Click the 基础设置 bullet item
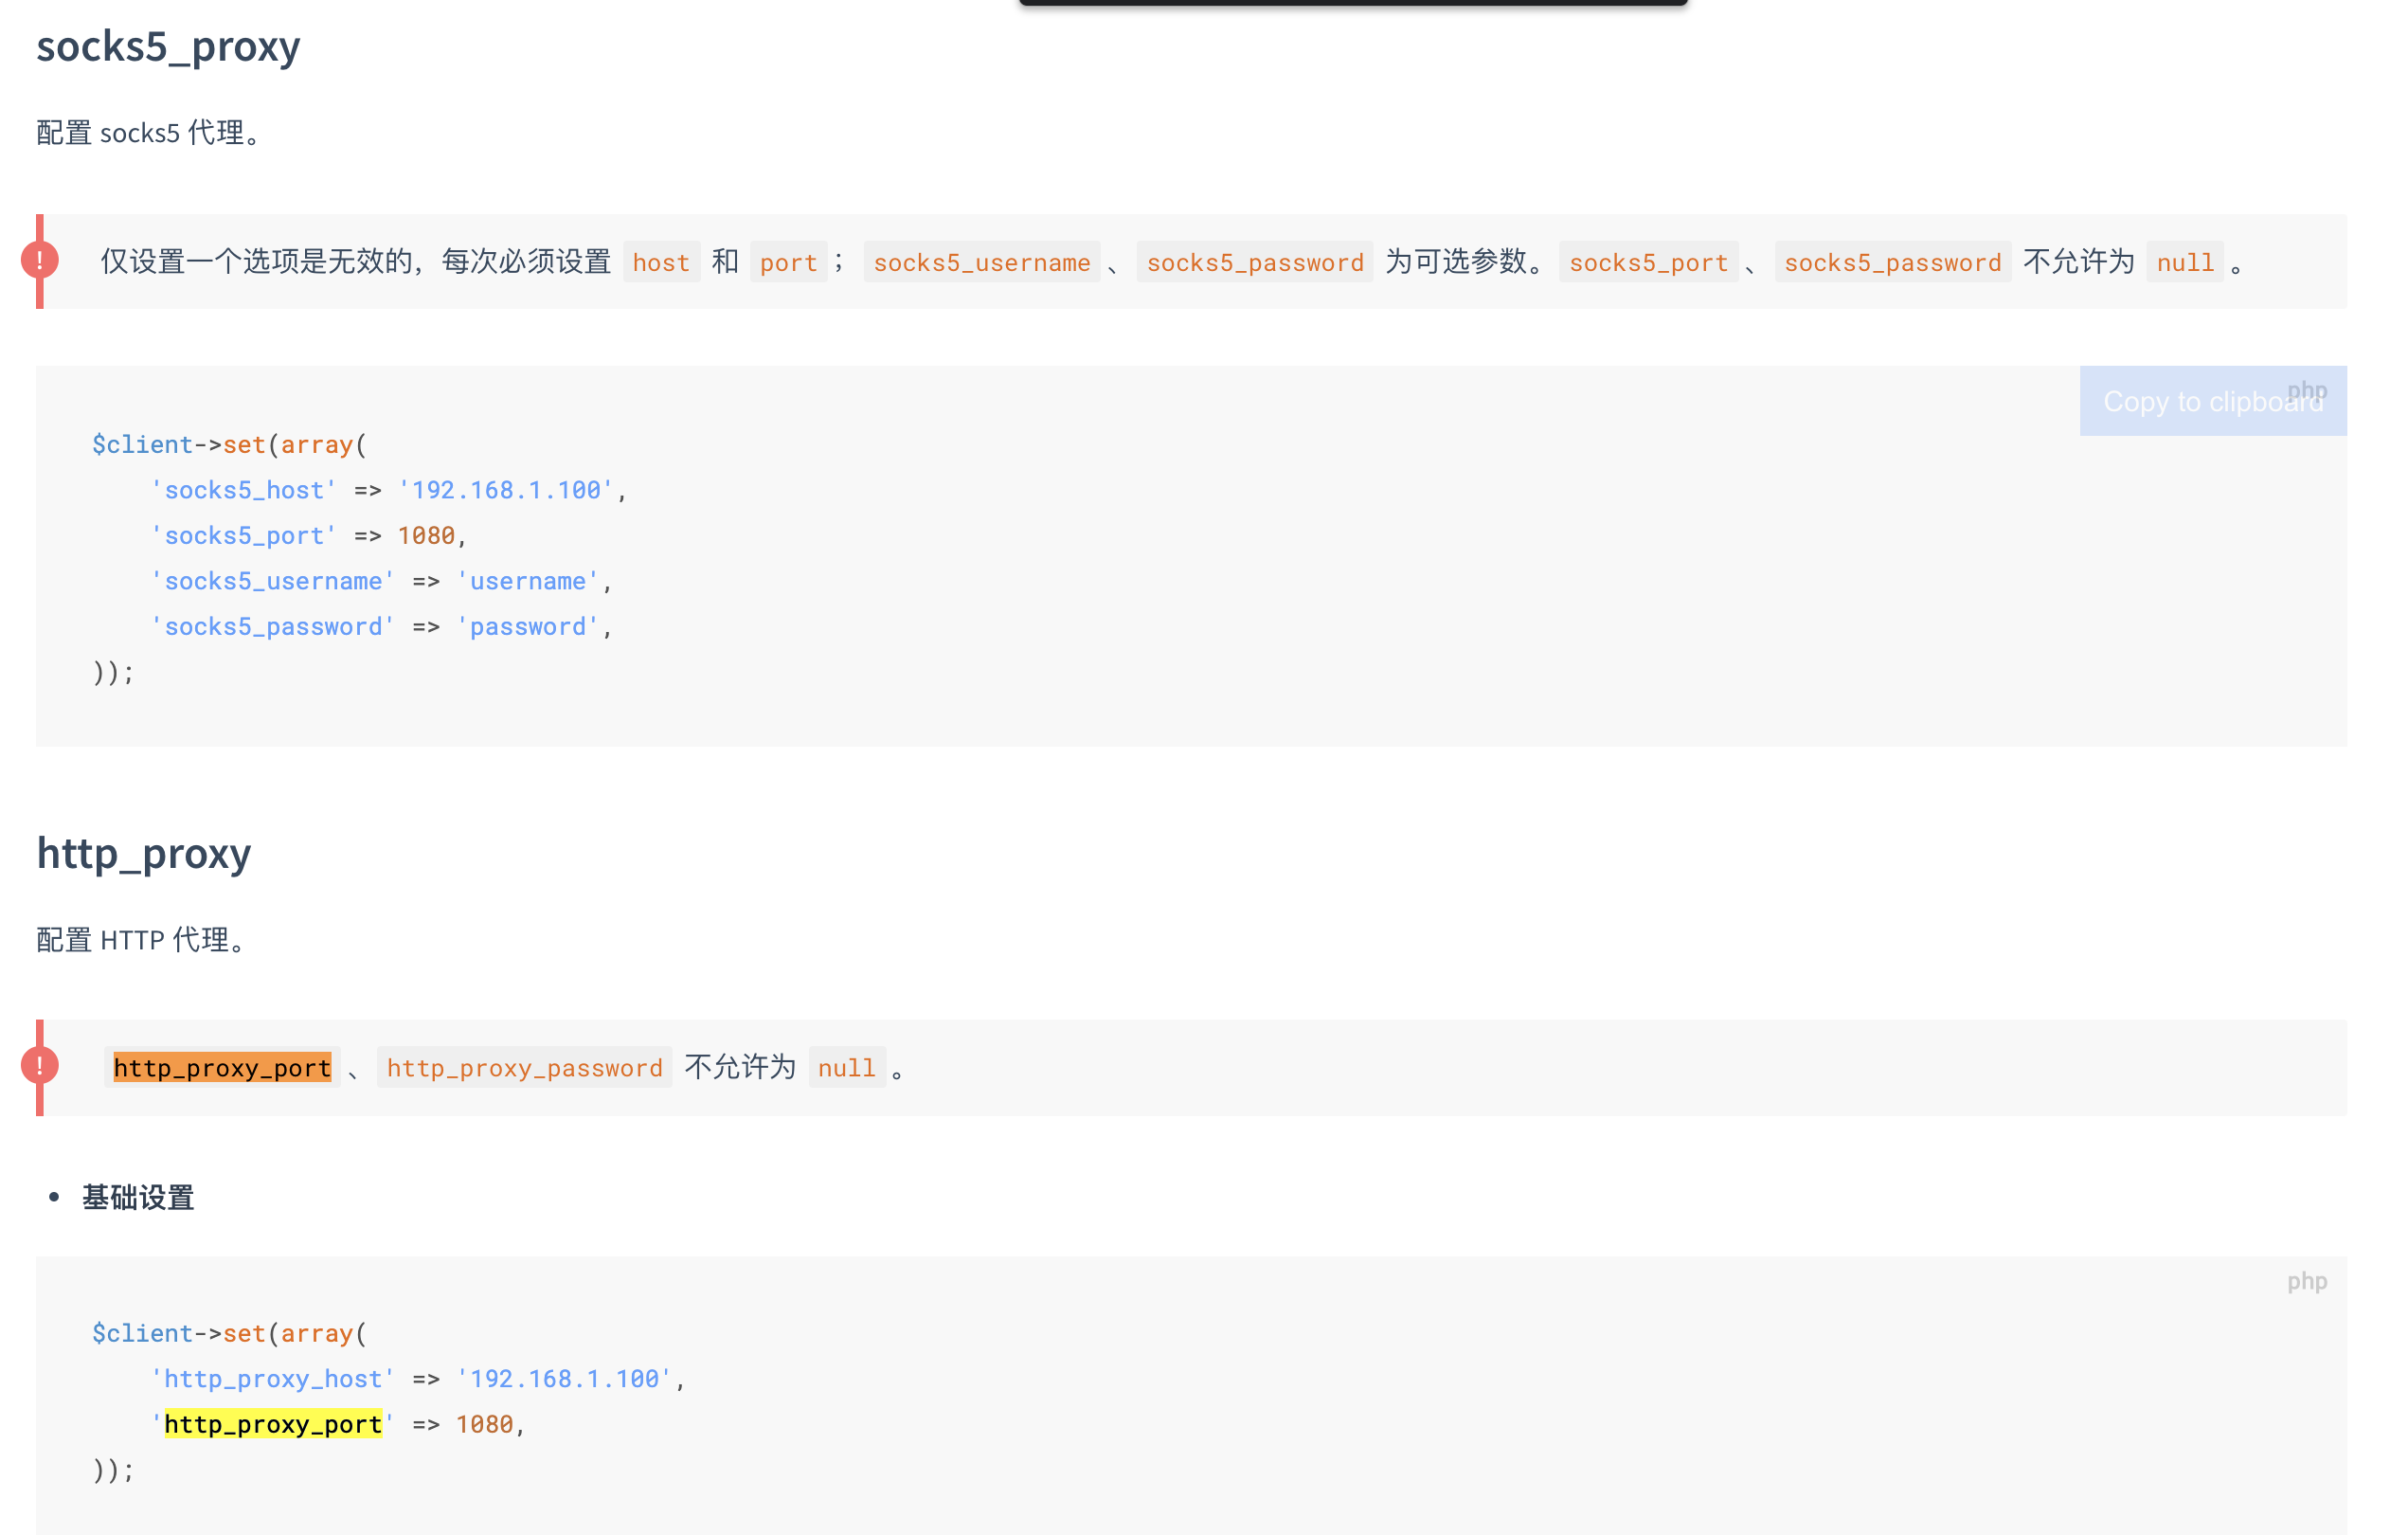 pyautogui.click(x=138, y=1196)
